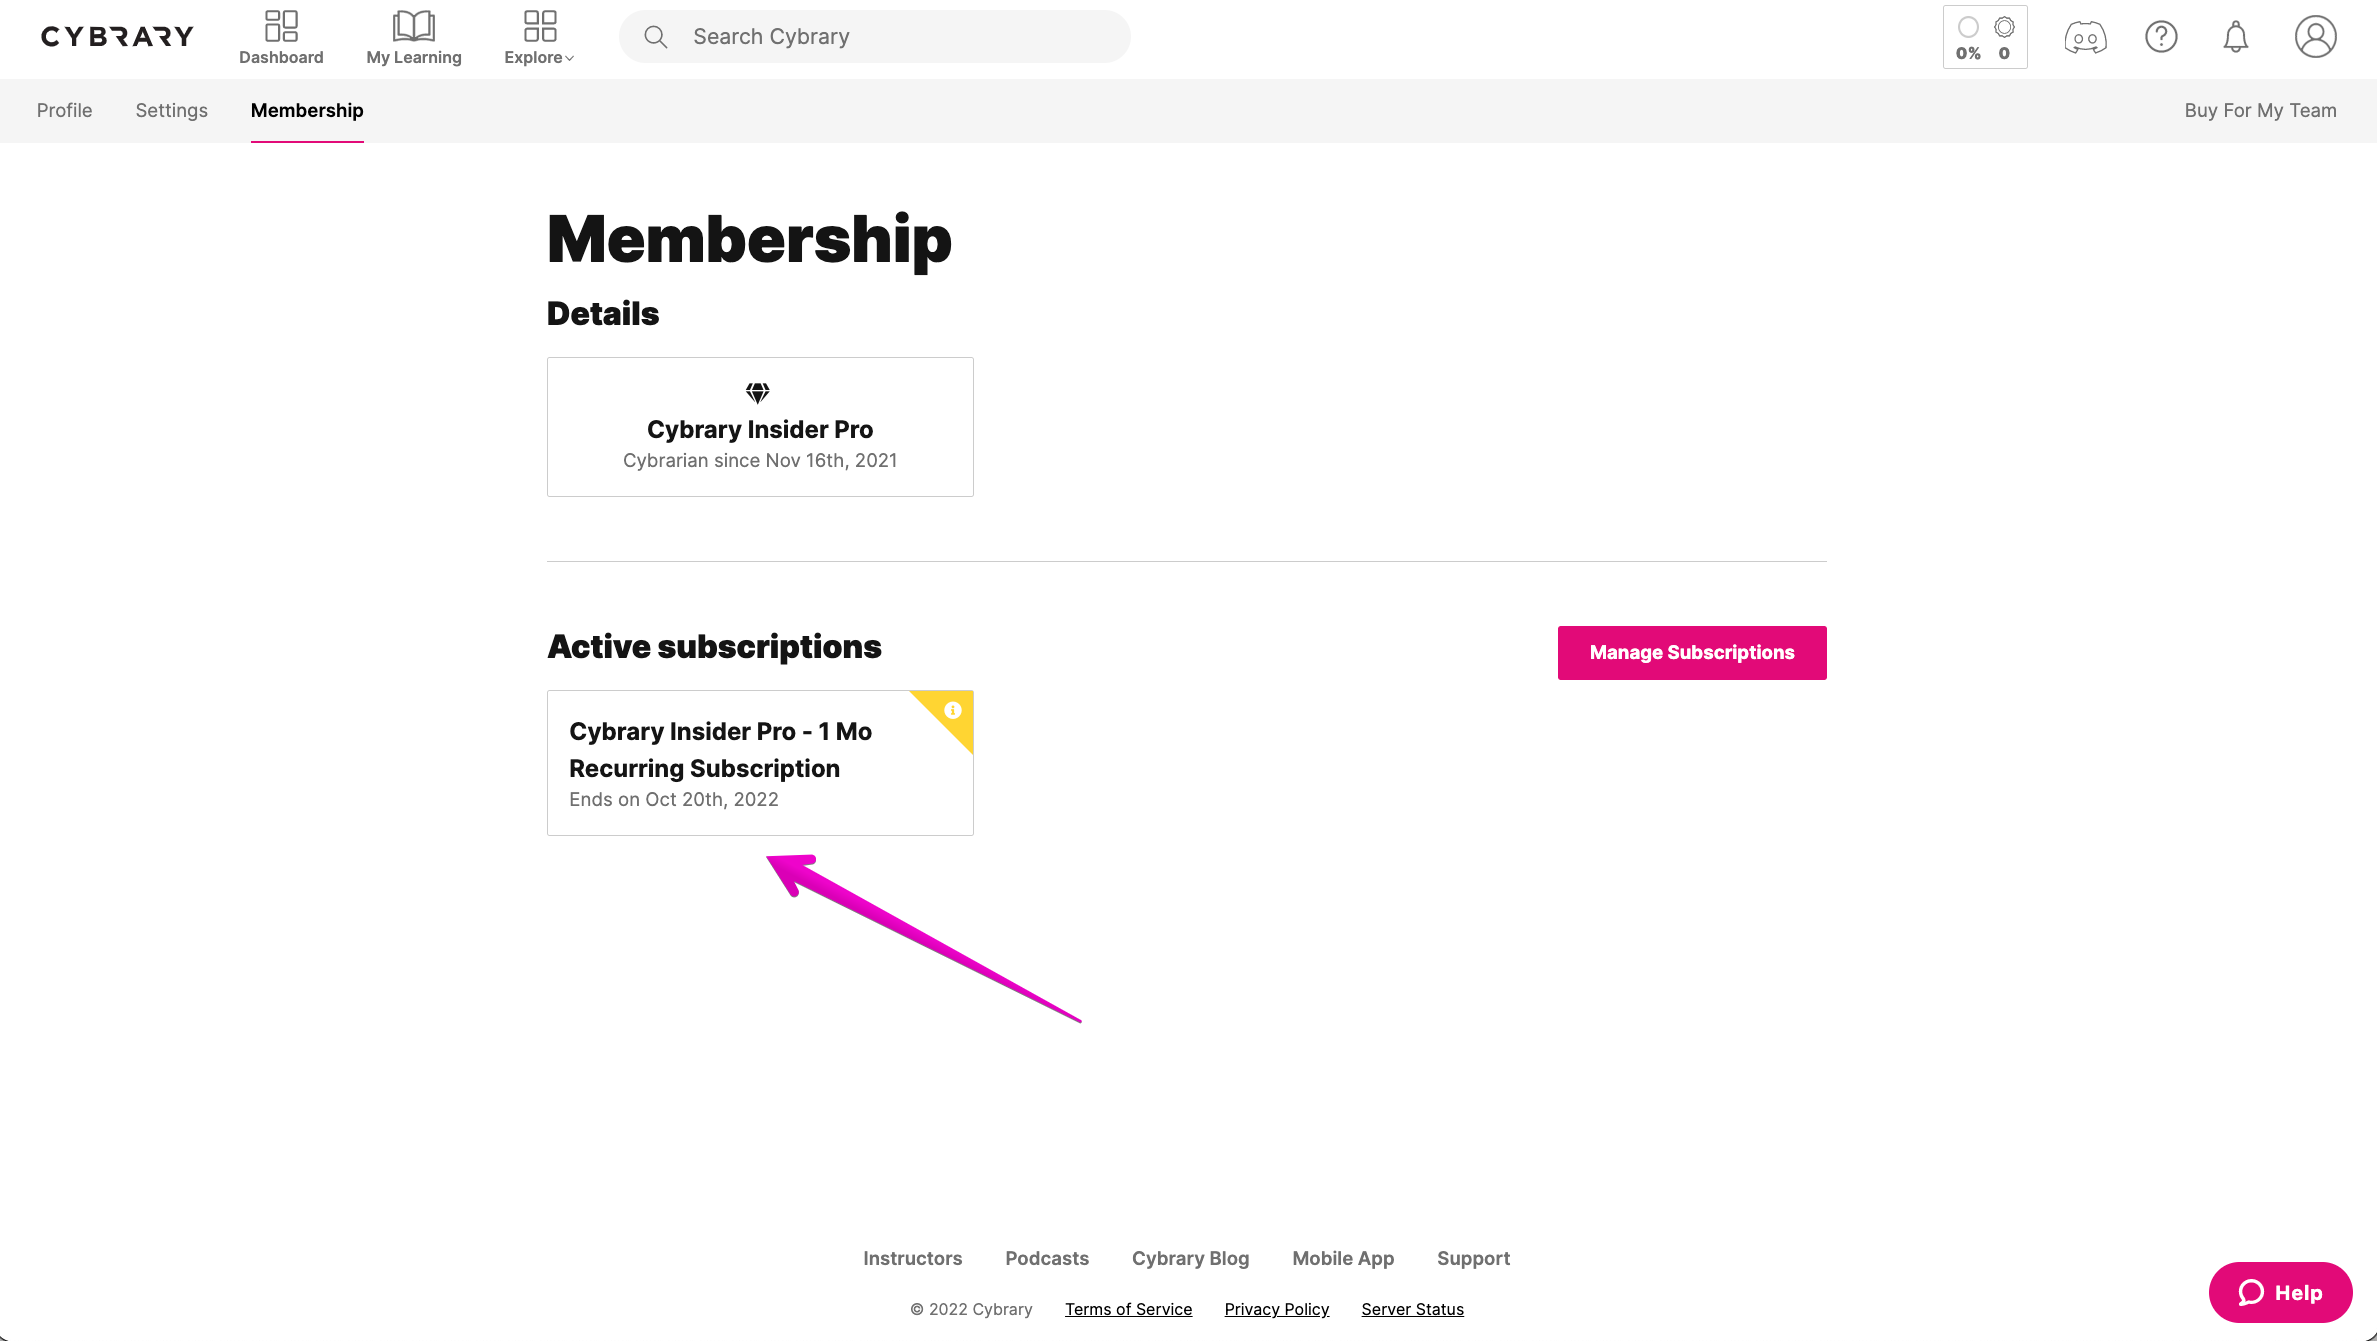This screenshot has height=1341, width=2377.
Task: Open the Cybrary Blog footer link
Action: coord(1190,1258)
